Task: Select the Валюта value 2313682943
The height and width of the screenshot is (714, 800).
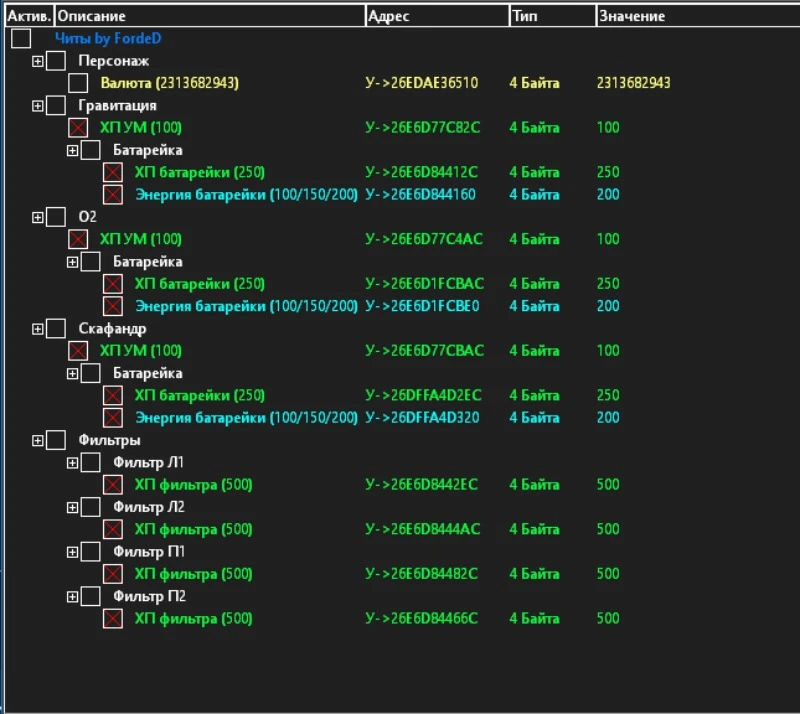Action: (x=633, y=83)
